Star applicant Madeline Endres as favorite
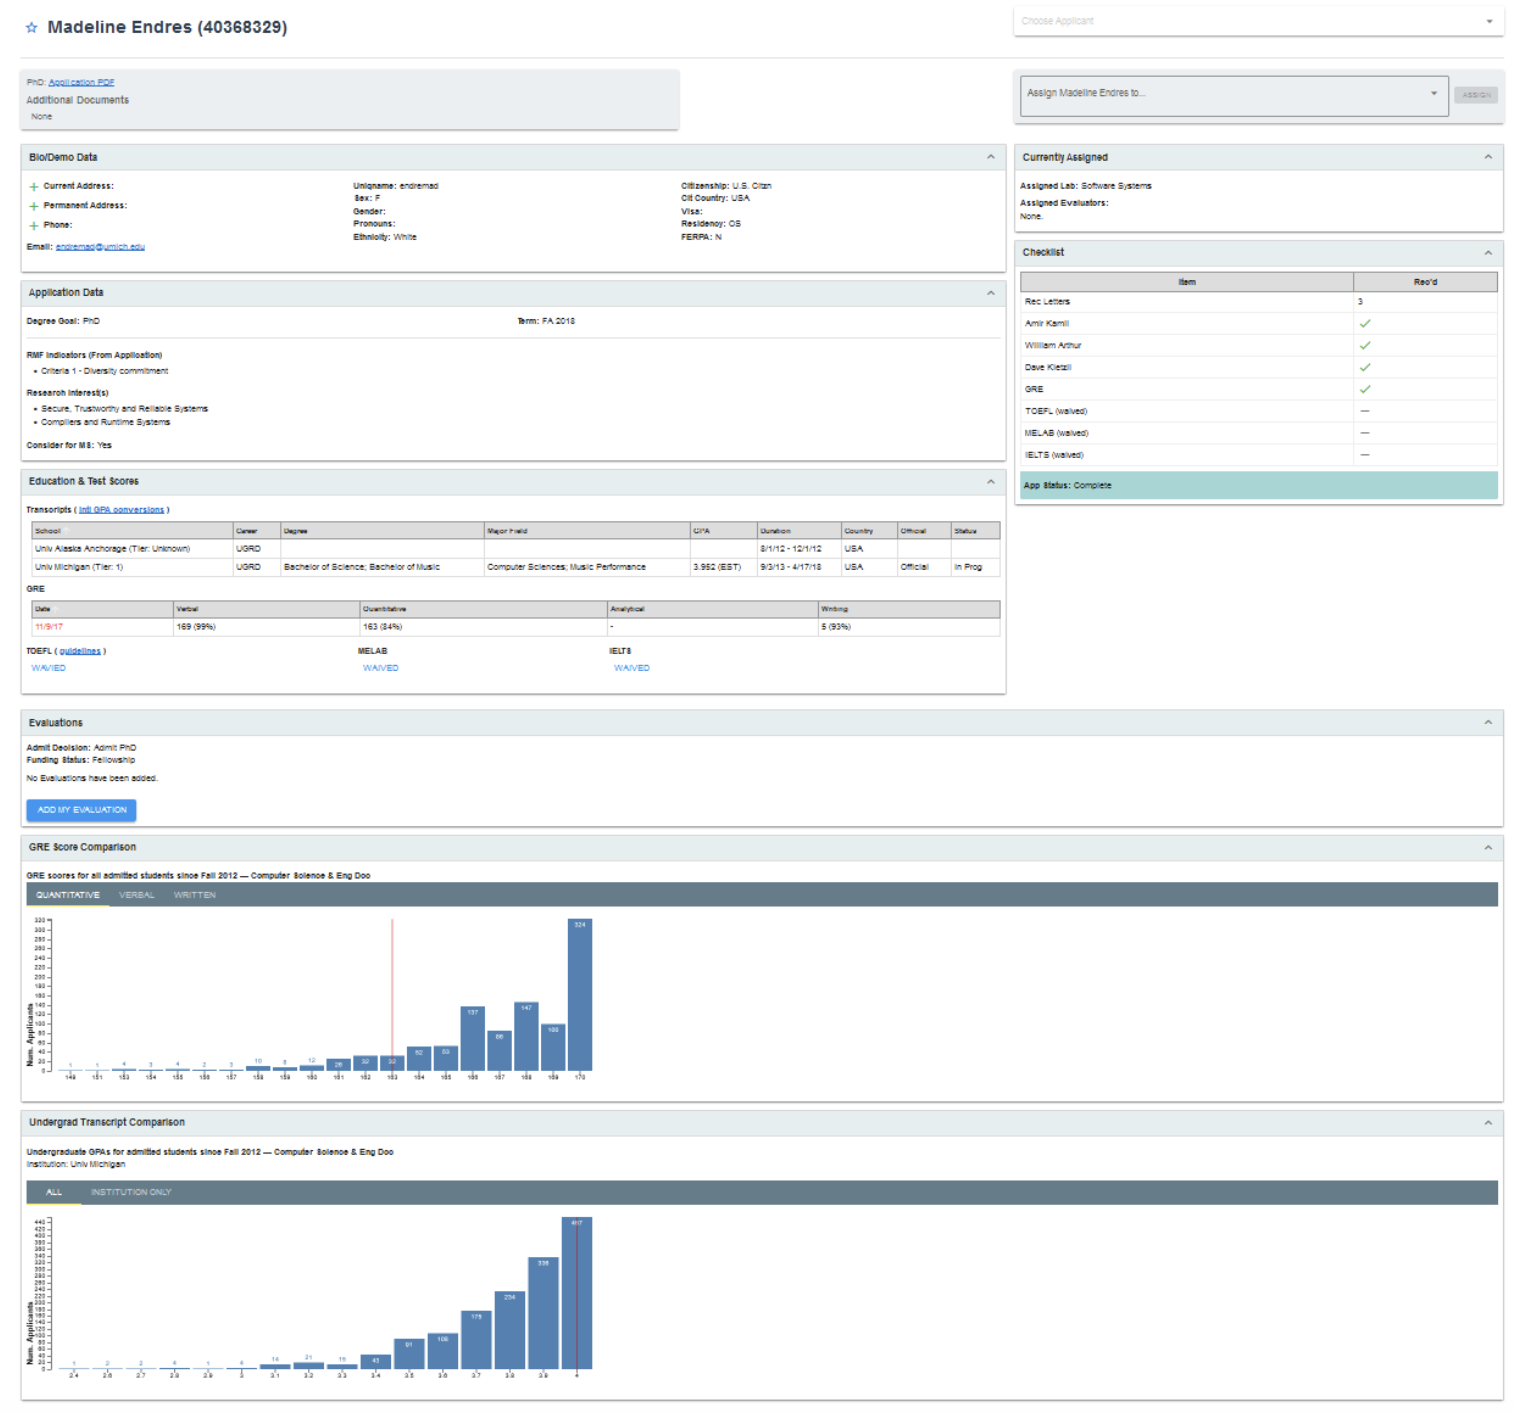The image size is (1514, 1412). point(31,28)
